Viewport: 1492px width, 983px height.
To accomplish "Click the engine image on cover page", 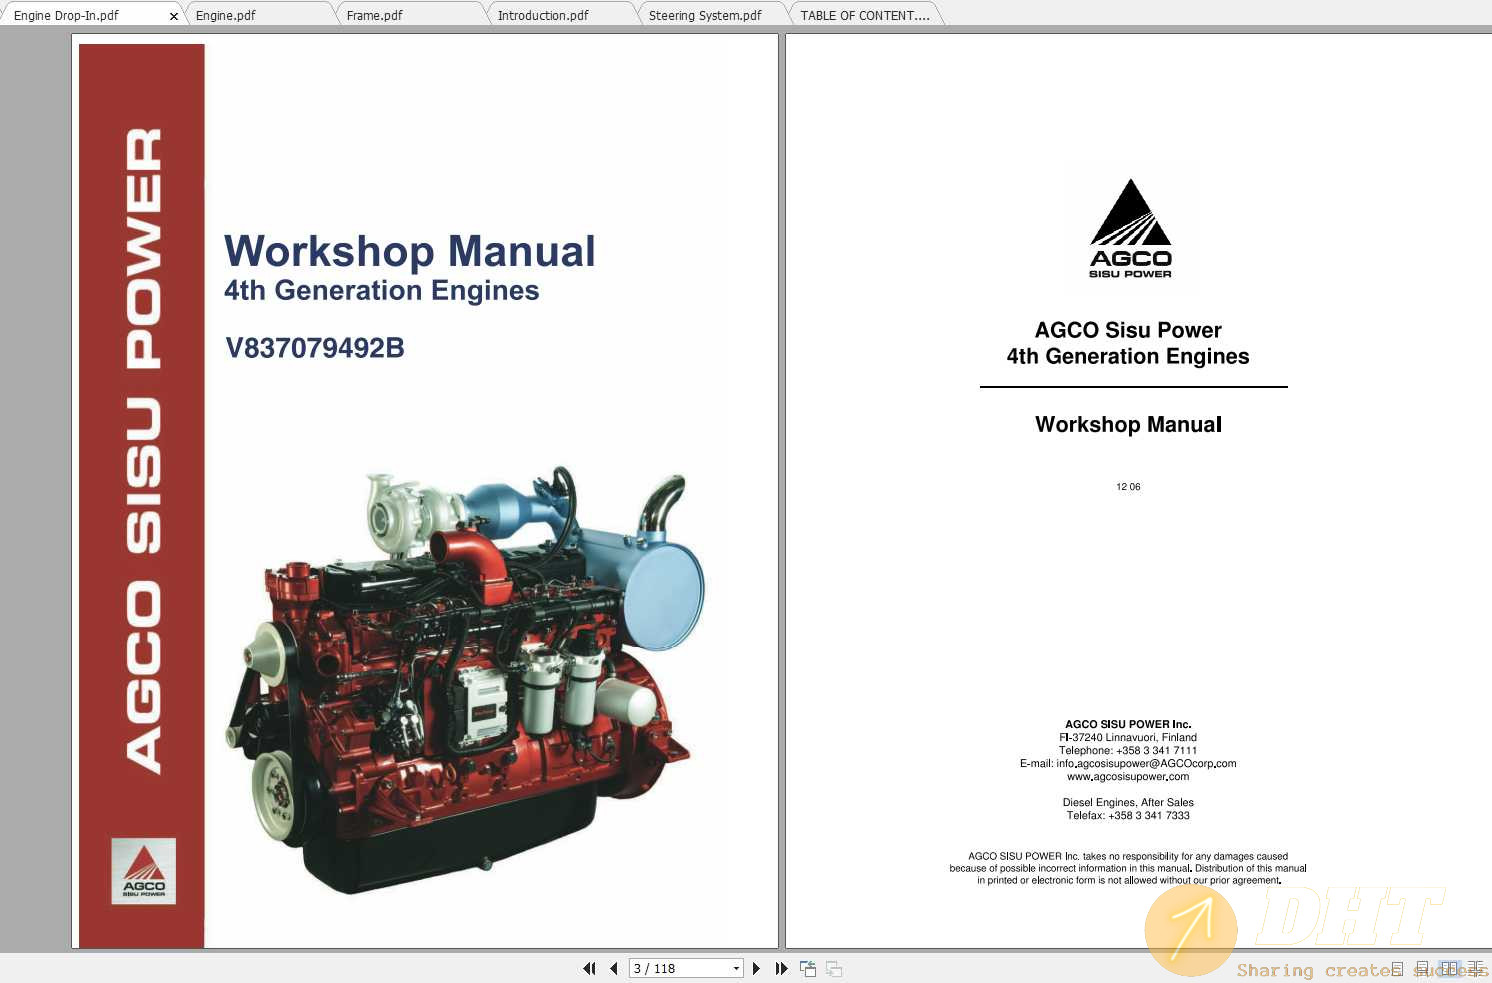I will tap(466, 680).
